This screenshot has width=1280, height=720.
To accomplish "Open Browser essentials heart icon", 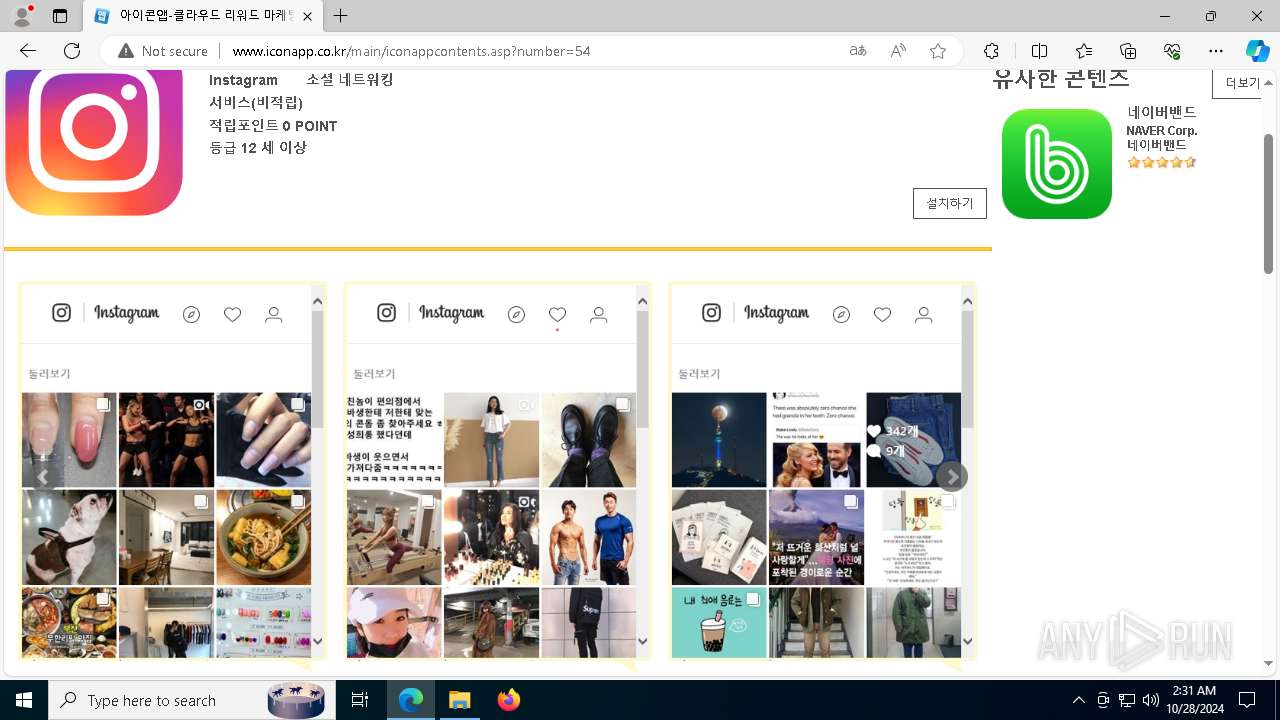I will pyautogui.click(x=1172, y=51).
